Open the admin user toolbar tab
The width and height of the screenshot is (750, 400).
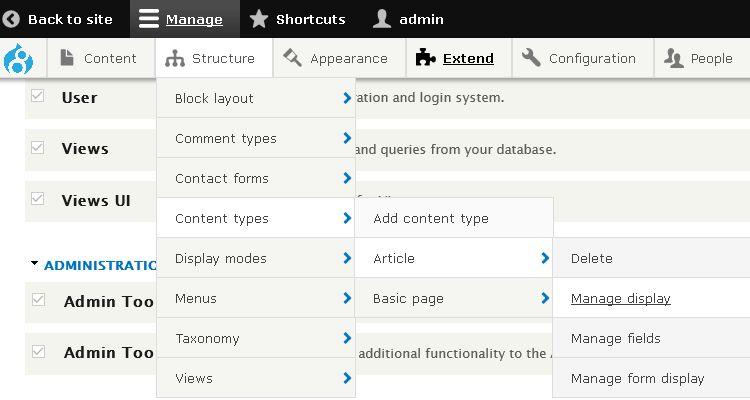[408, 19]
